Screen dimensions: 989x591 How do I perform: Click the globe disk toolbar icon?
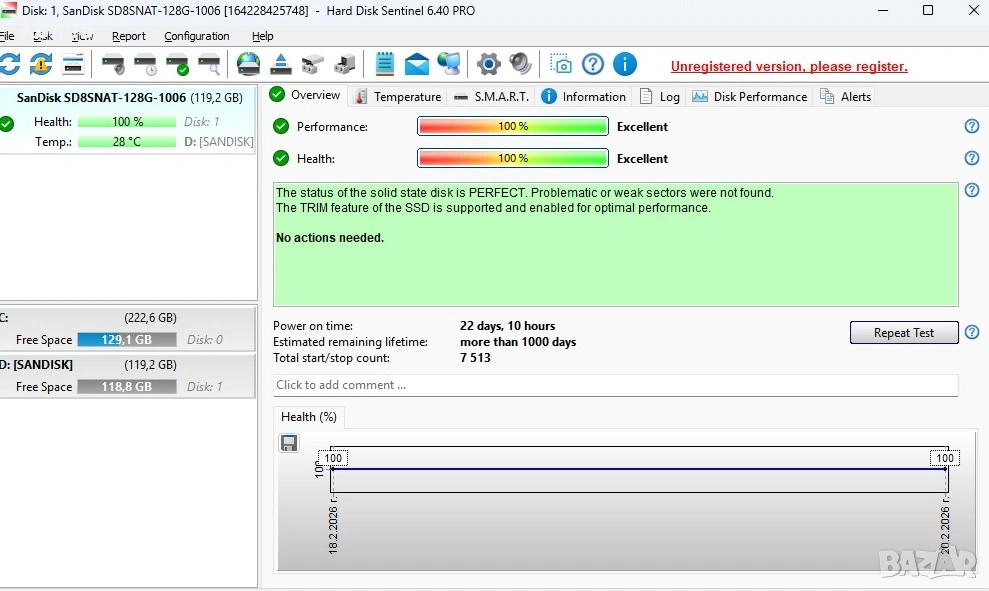tap(248, 65)
